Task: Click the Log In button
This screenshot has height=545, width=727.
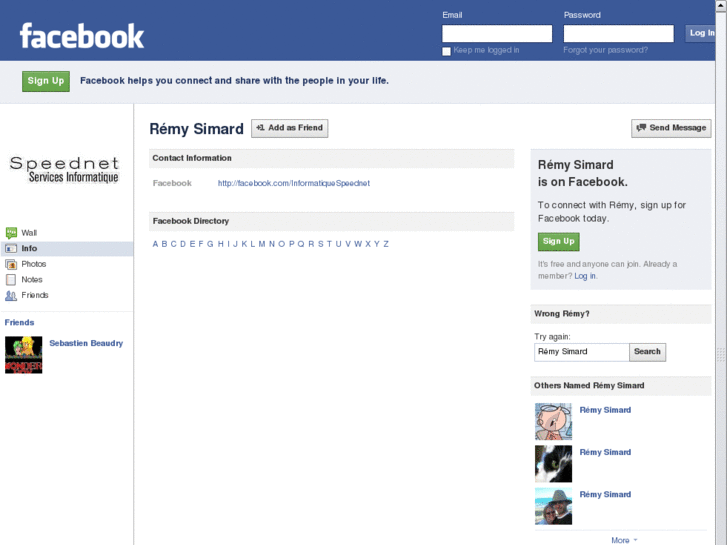Action: (x=701, y=33)
